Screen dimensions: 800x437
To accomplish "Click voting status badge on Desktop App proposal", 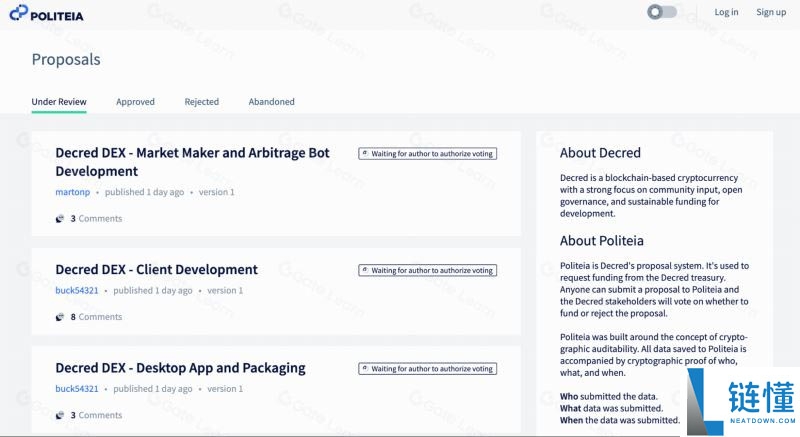I will click(428, 369).
